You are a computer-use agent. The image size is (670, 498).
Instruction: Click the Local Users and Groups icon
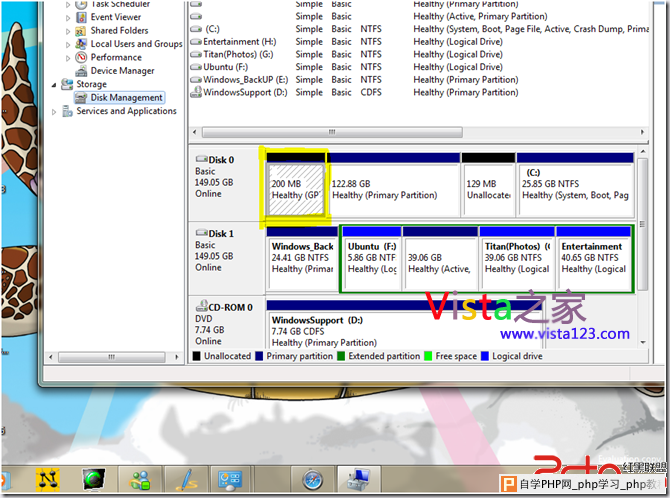pos(81,44)
